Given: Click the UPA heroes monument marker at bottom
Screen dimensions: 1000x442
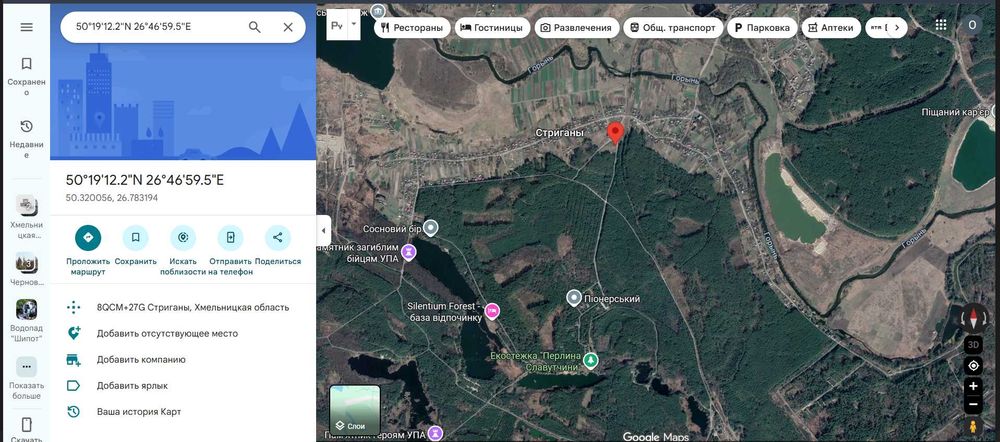Looking at the screenshot, I should [436, 434].
